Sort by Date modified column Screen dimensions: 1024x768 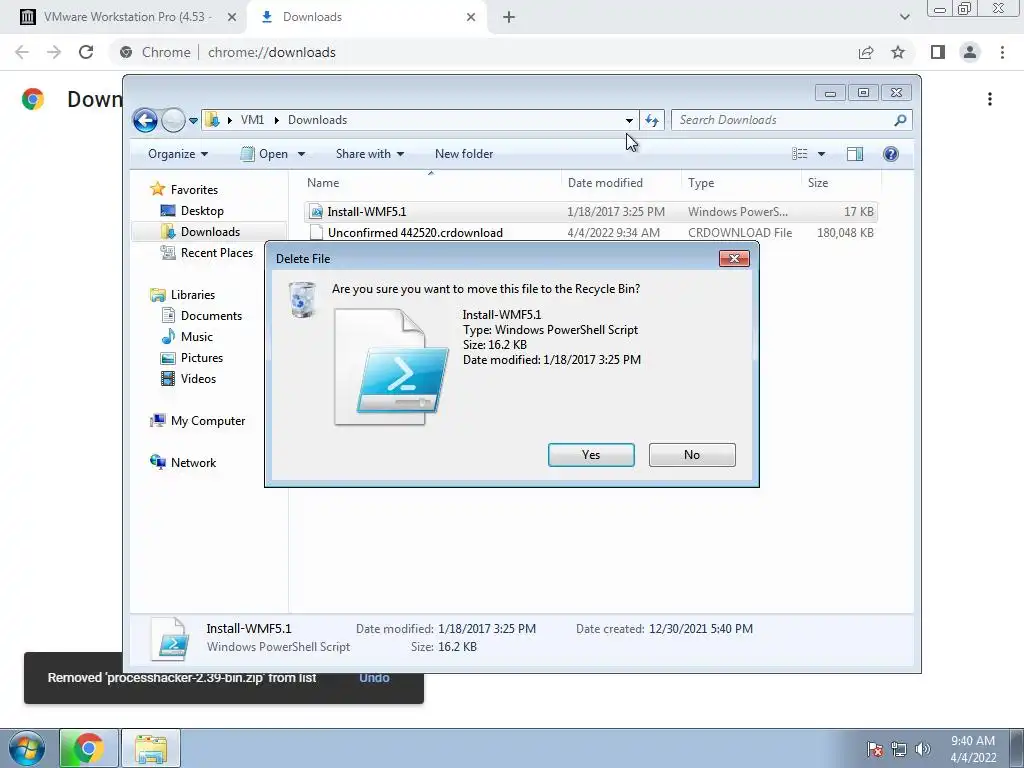click(620, 183)
